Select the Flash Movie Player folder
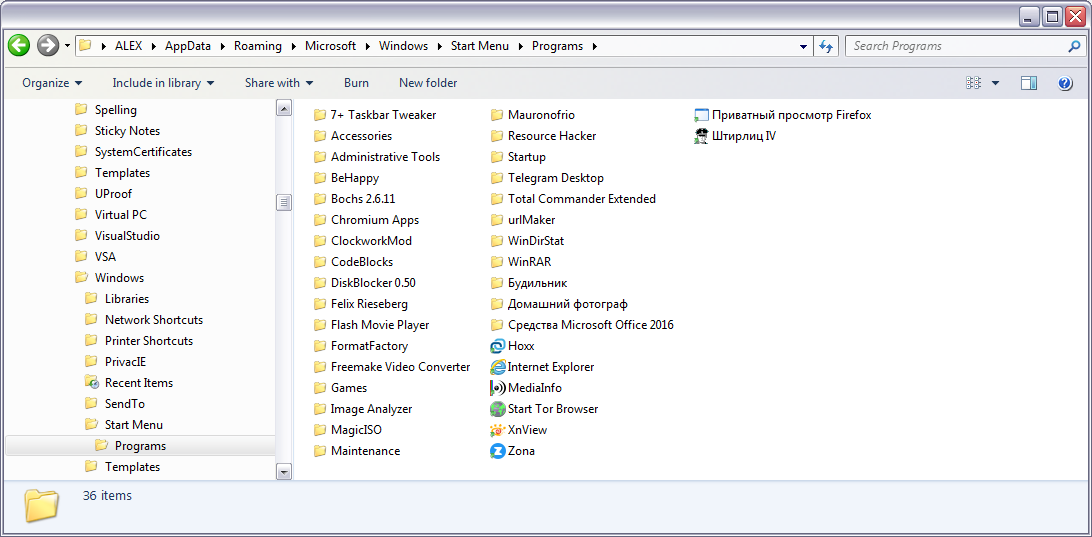Screen dimensions: 1092x537 [371, 325]
